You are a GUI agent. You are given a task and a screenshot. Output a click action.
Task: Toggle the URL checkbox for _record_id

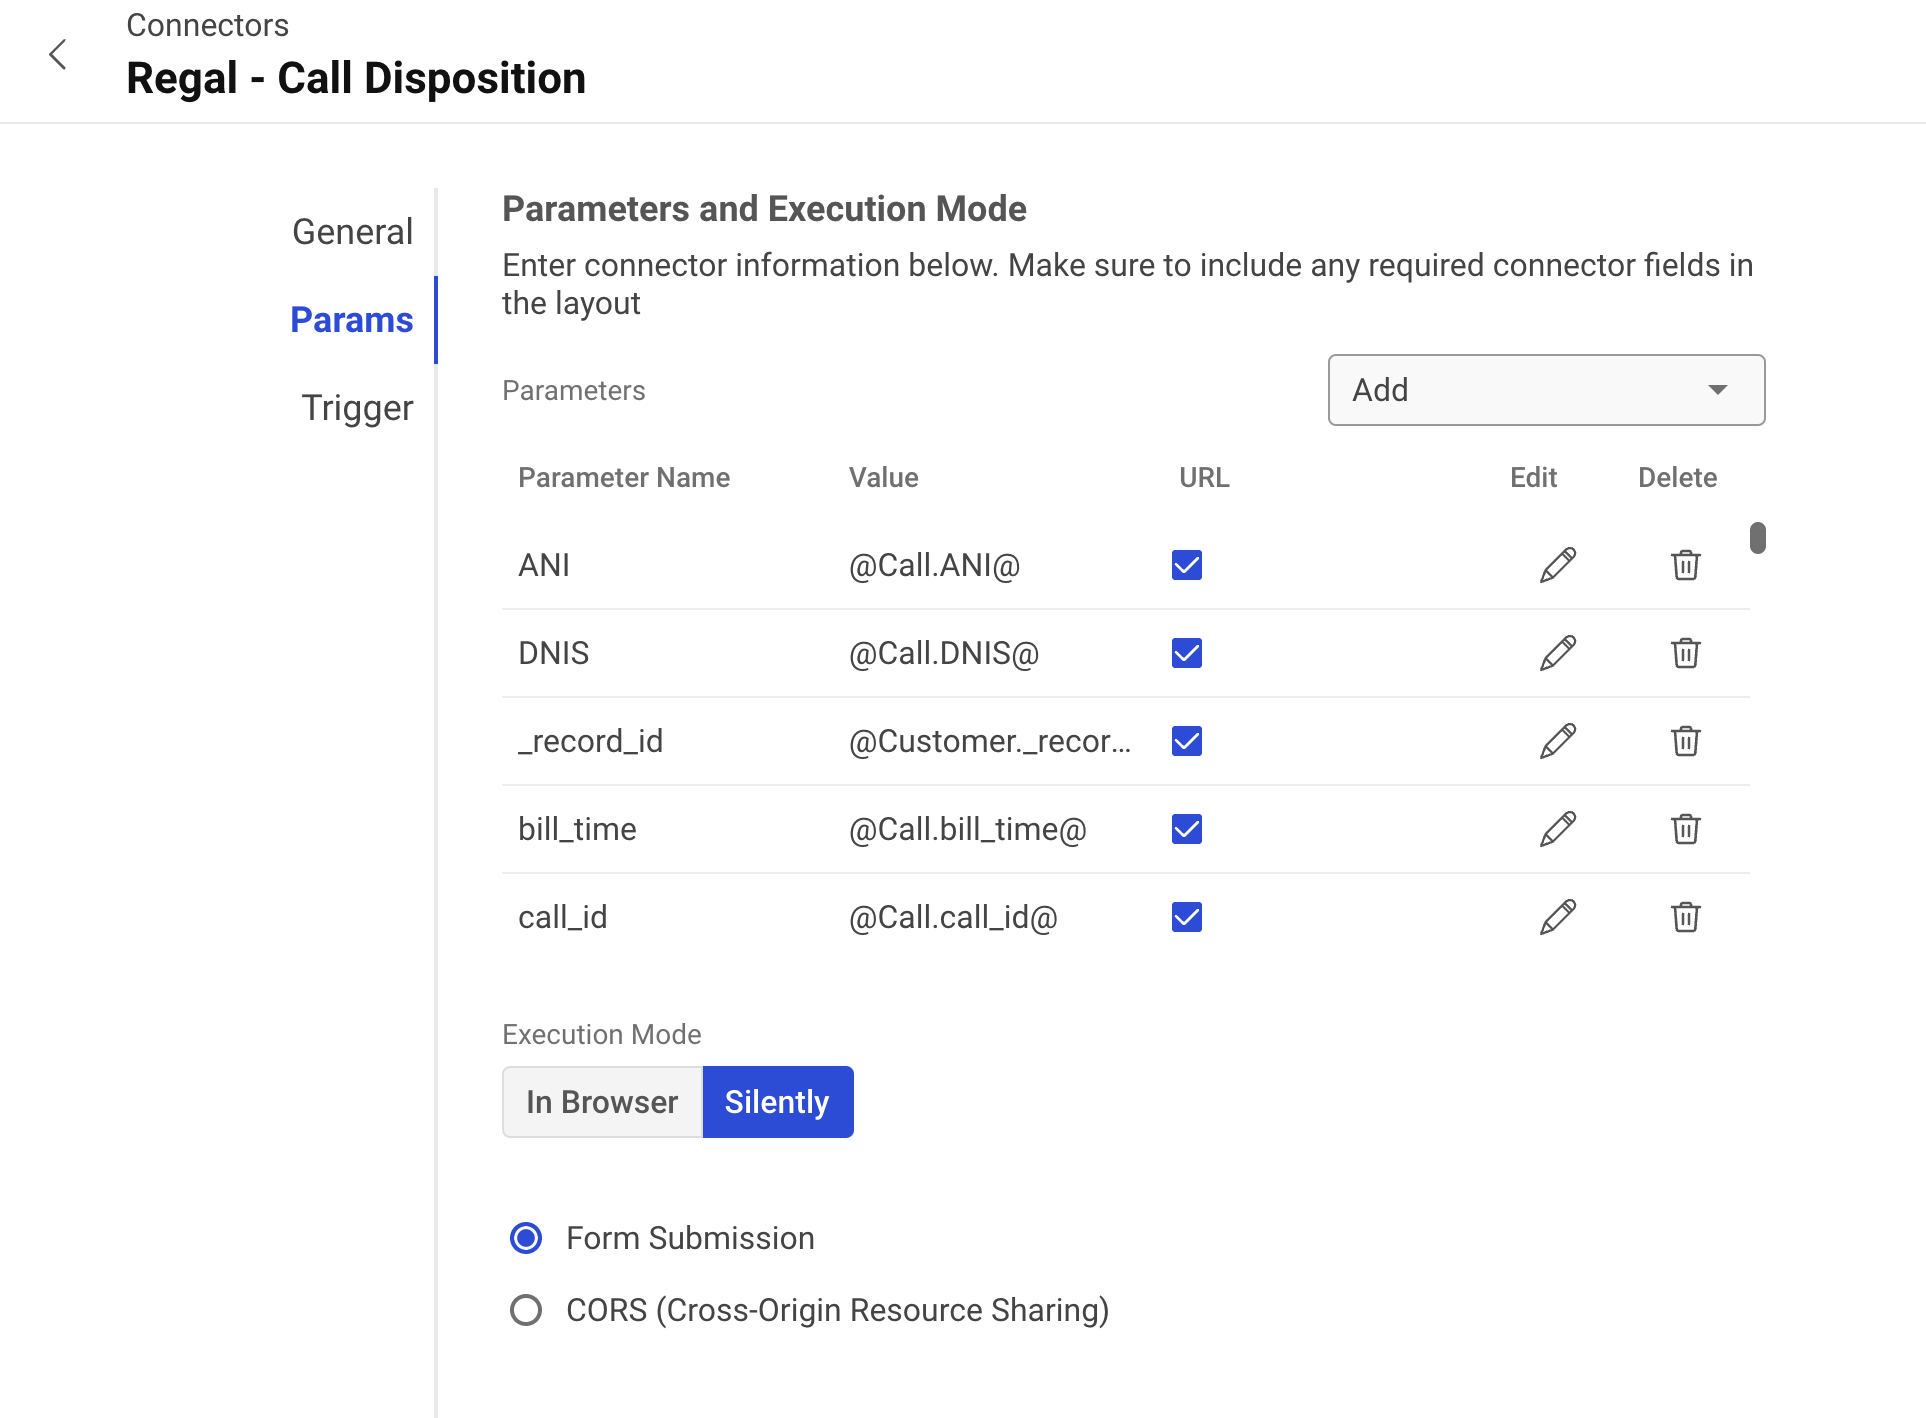click(1186, 741)
